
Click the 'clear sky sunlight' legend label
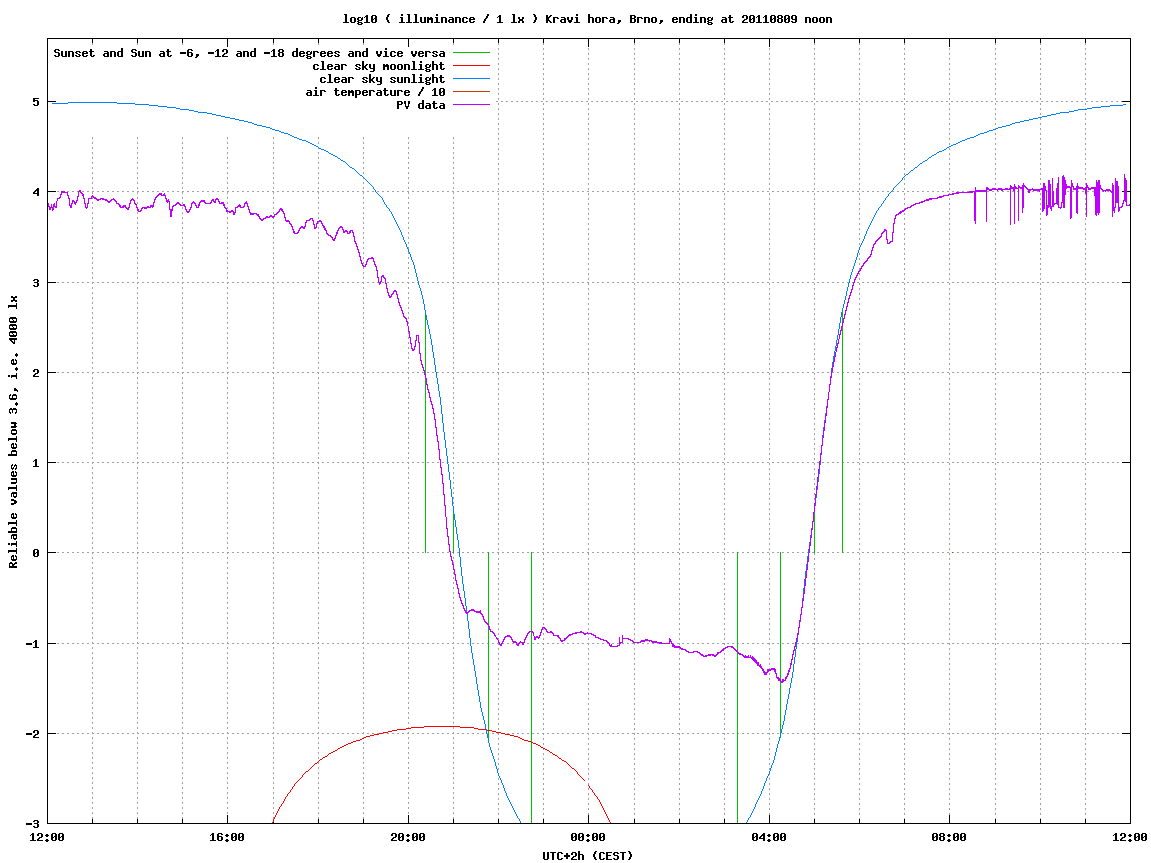point(382,79)
